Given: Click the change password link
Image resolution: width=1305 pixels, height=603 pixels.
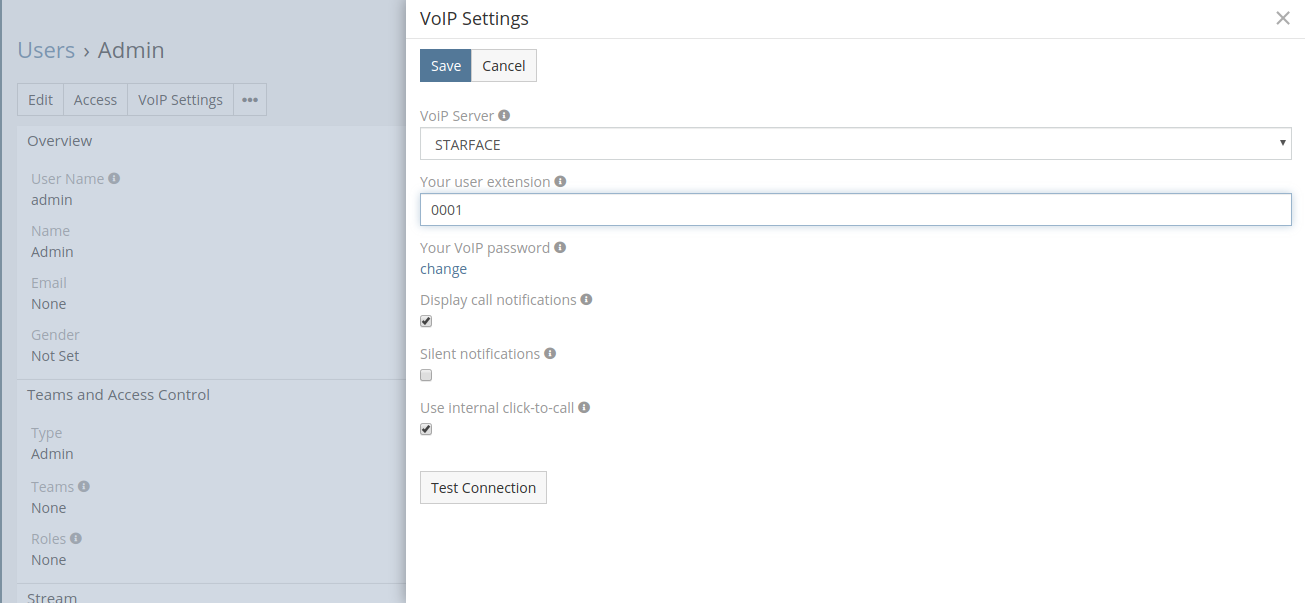Looking at the screenshot, I should point(443,268).
